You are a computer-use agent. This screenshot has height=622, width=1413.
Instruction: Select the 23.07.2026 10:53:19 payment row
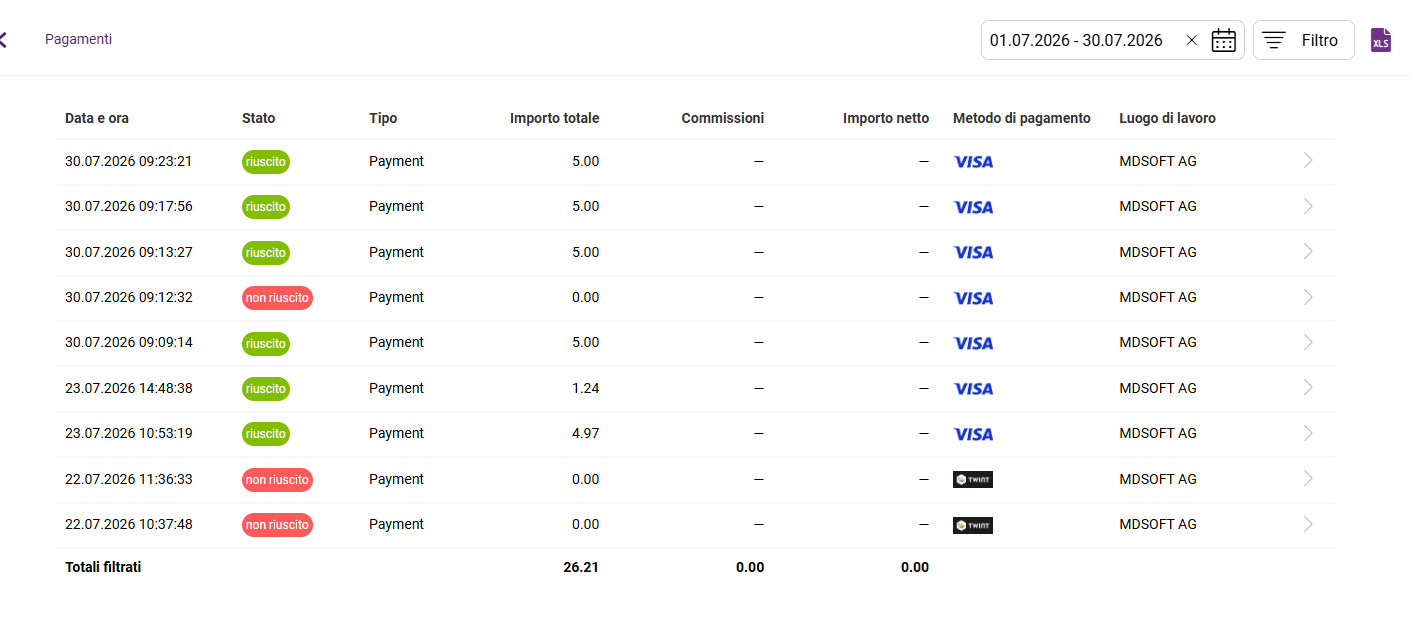(694, 434)
